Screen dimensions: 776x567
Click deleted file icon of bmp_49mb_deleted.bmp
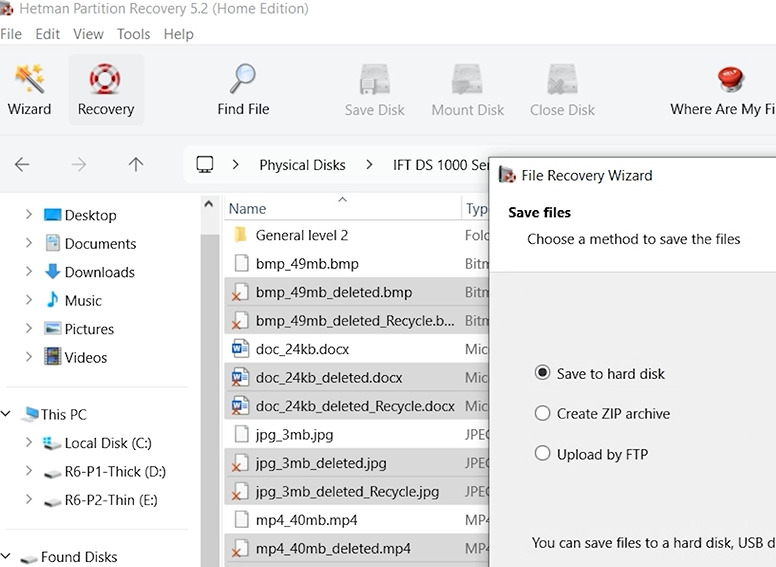coord(241,292)
